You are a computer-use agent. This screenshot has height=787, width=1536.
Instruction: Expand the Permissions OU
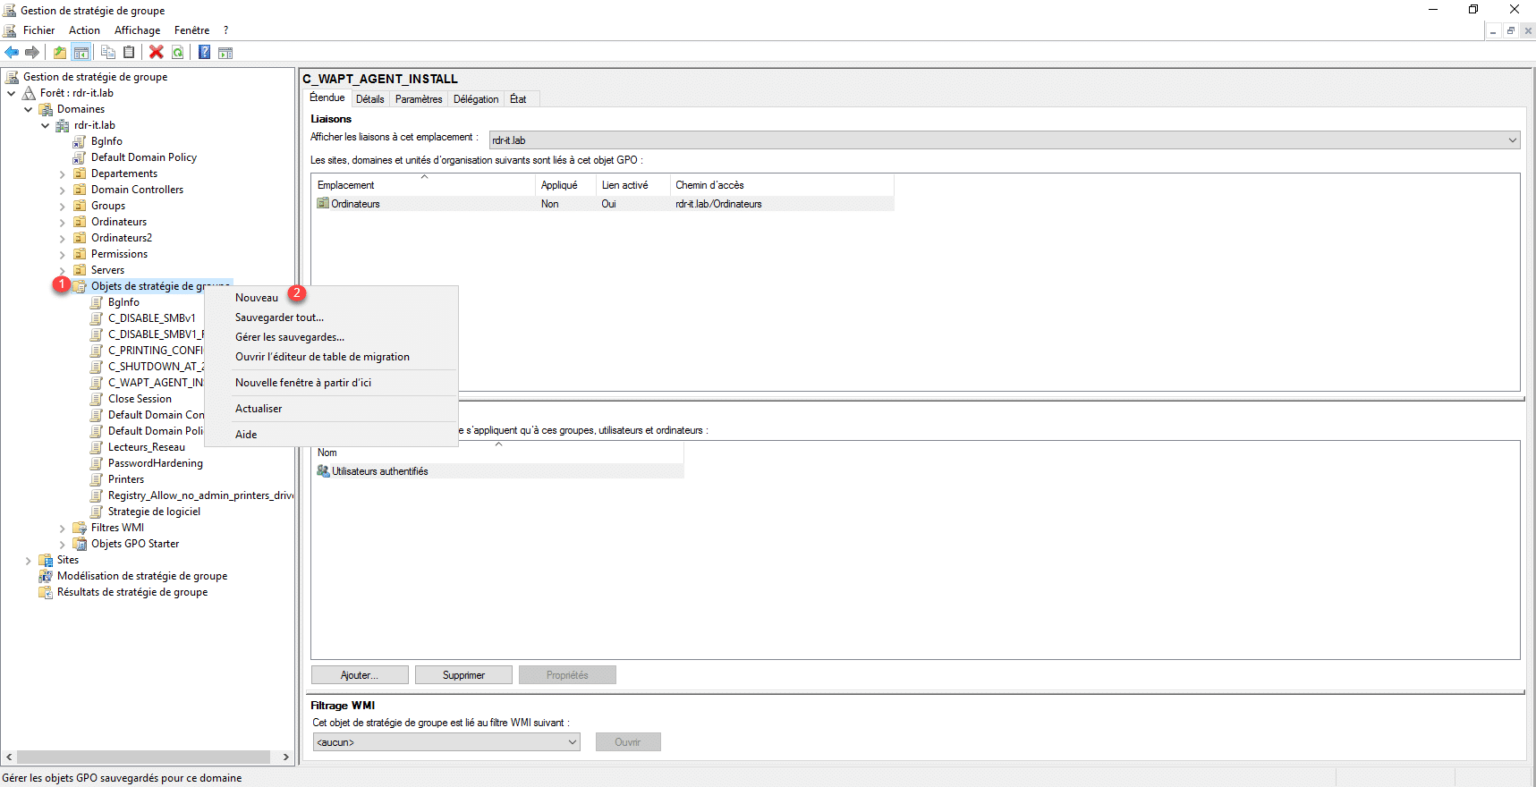pyautogui.click(x=62, y=254)
